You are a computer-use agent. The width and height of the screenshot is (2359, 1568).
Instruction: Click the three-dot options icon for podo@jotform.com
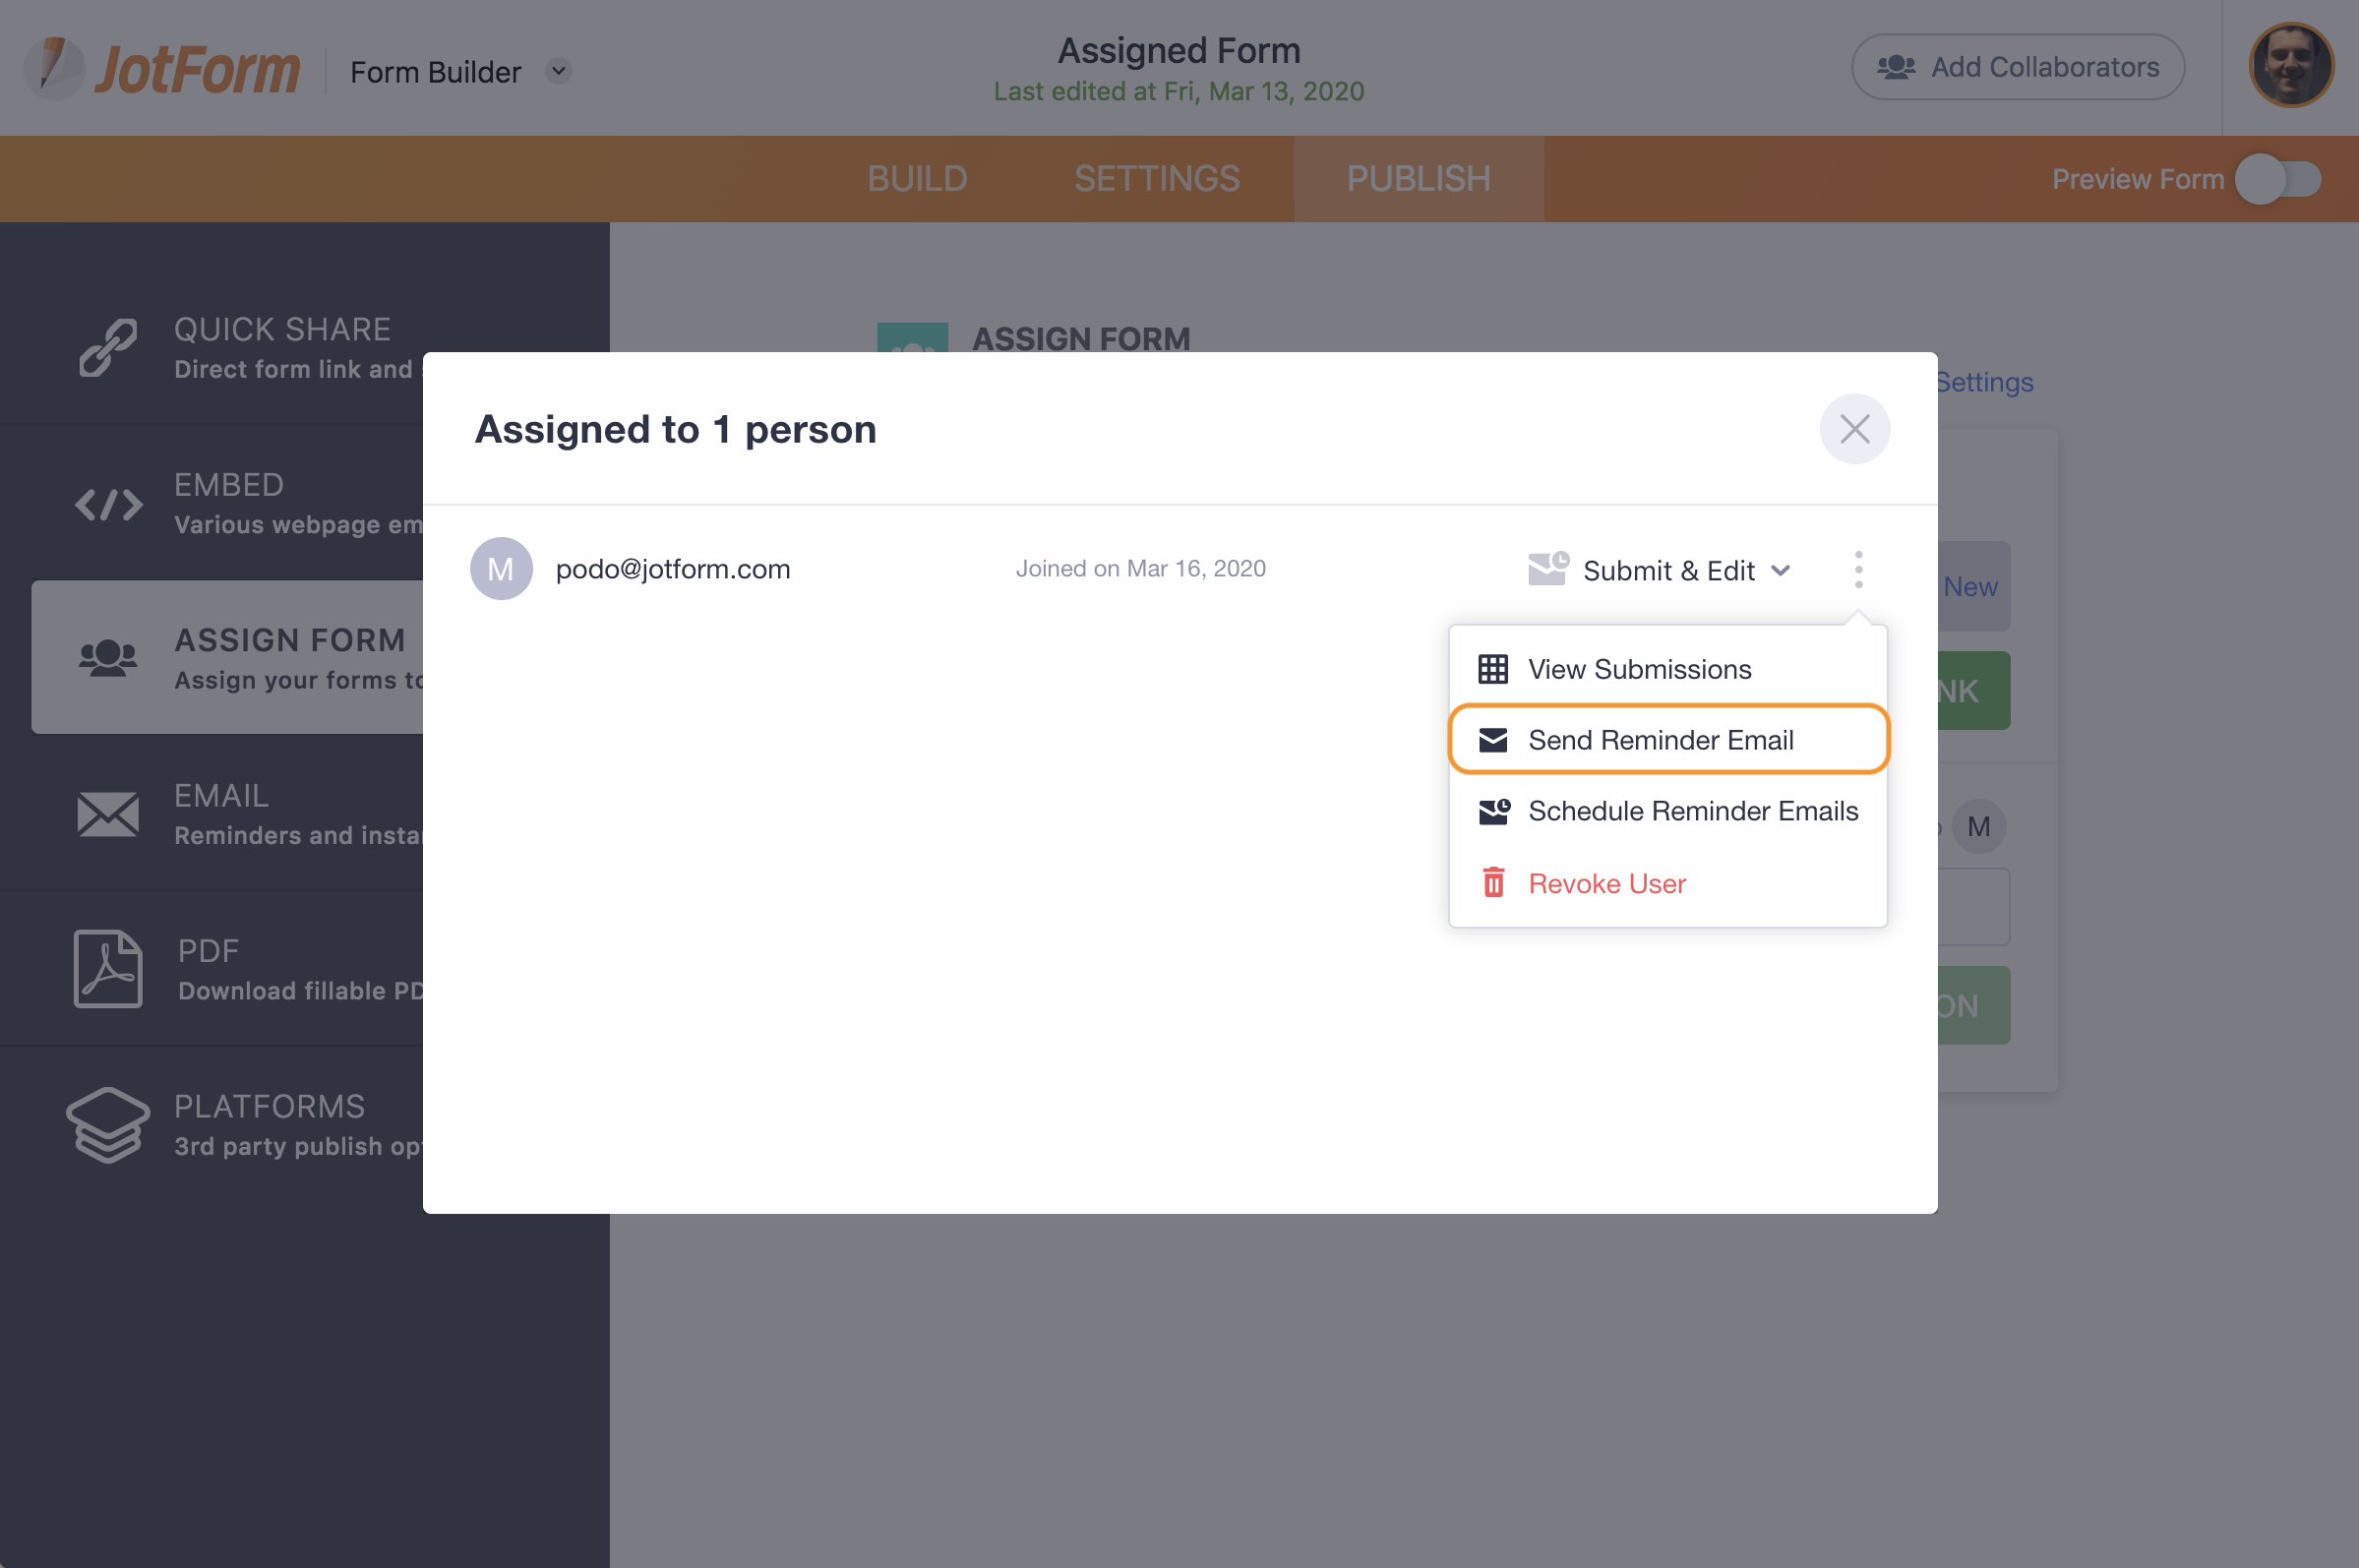1858,568
